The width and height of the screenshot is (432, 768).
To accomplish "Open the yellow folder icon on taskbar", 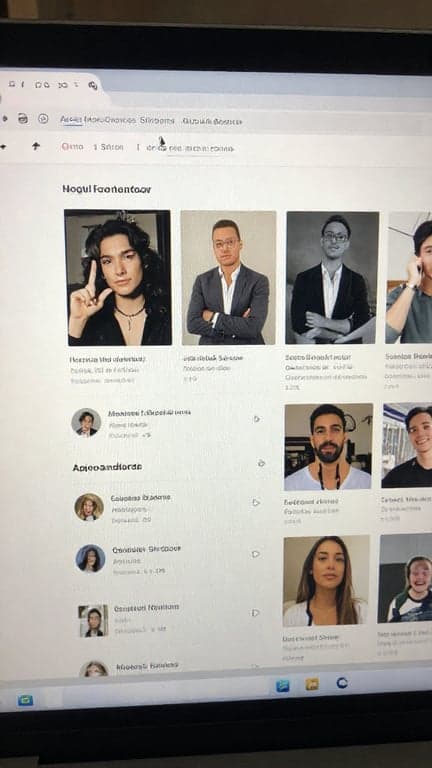I will [x=312, y=684].
